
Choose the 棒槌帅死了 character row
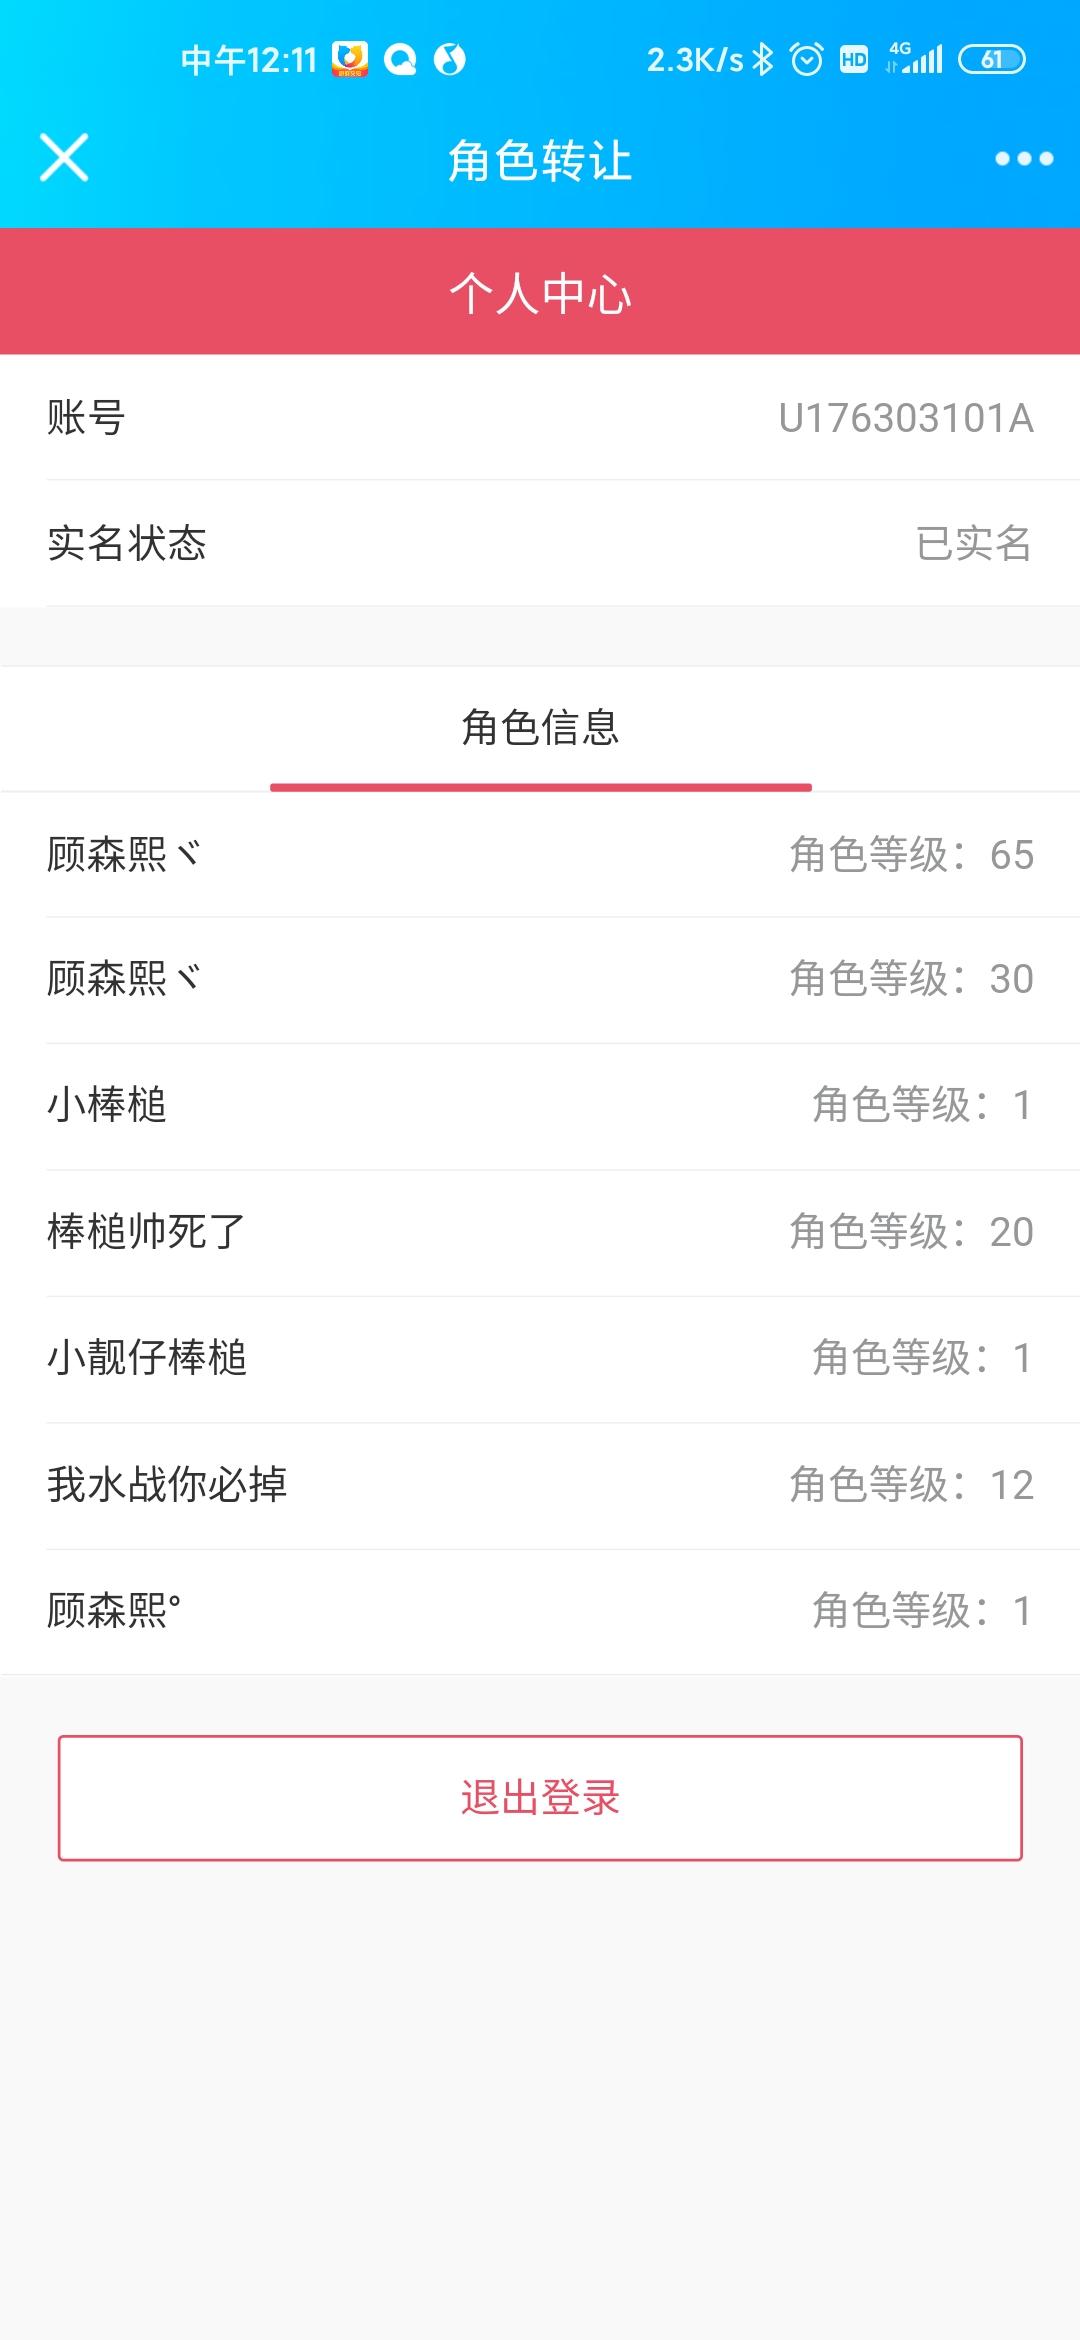540,1232
